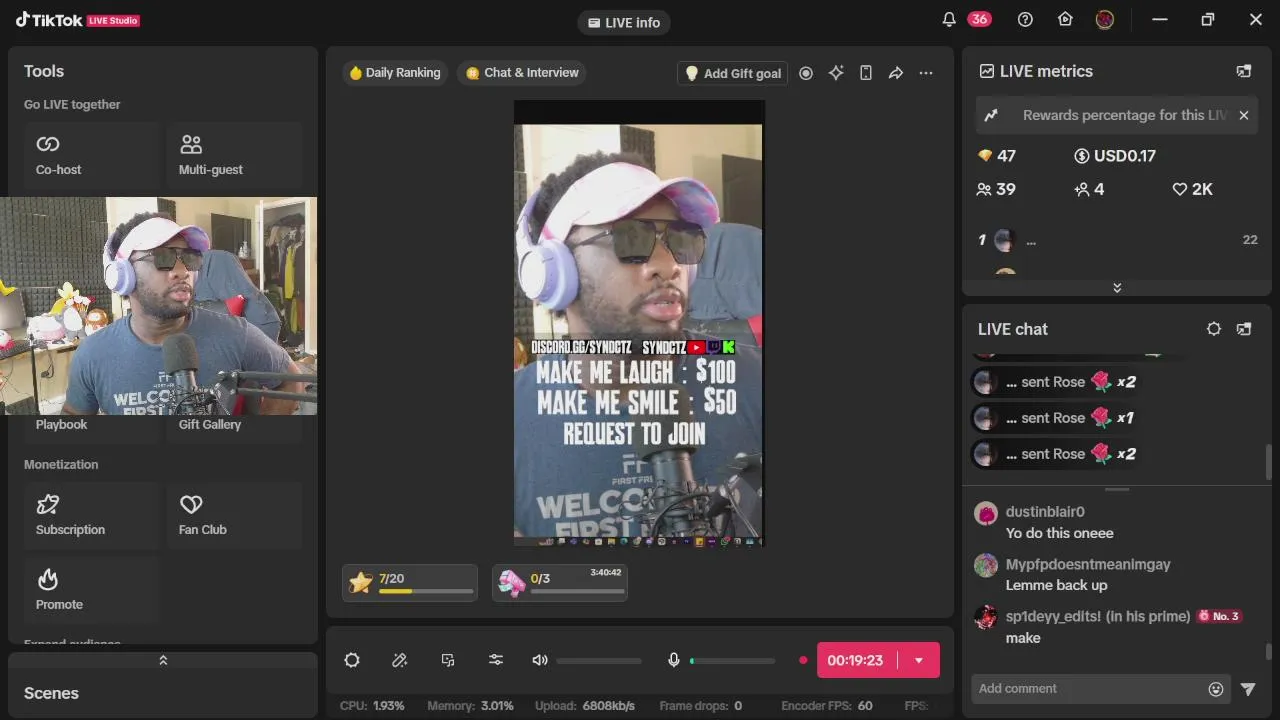Screen dimensions: 1280x720
Task: Open the dropdown arrow on the LIVE timer button
Action: click(x=919, y=660)
